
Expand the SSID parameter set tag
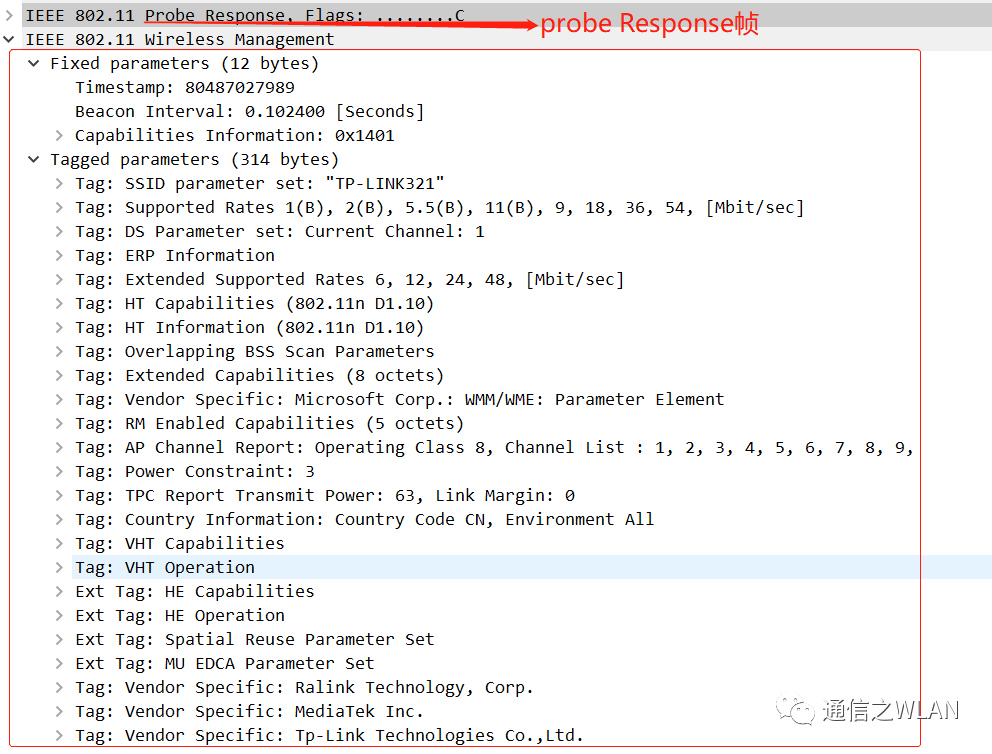coord(60,183)
